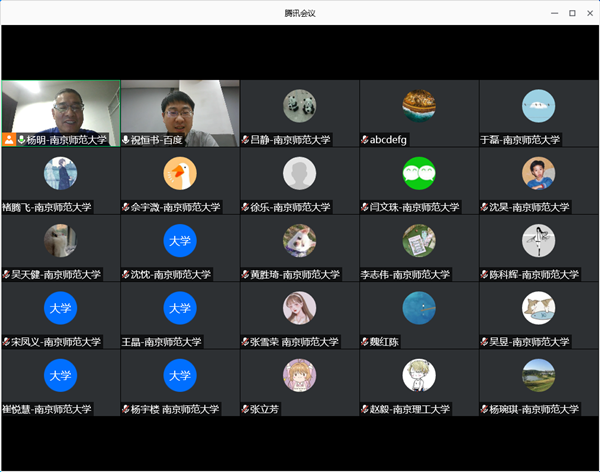Click the blue 大学 avatar of 崔悦慧
This screenshot has height=472, width=600.
click(60, 376)
